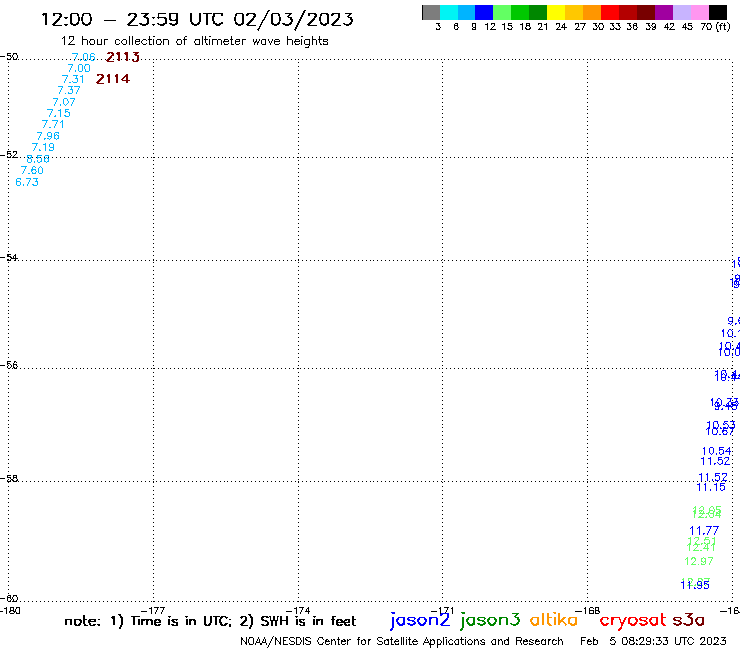Click the purple swatch in the color scale
Screen dimensions: 740x650
(x=664, y=12)
